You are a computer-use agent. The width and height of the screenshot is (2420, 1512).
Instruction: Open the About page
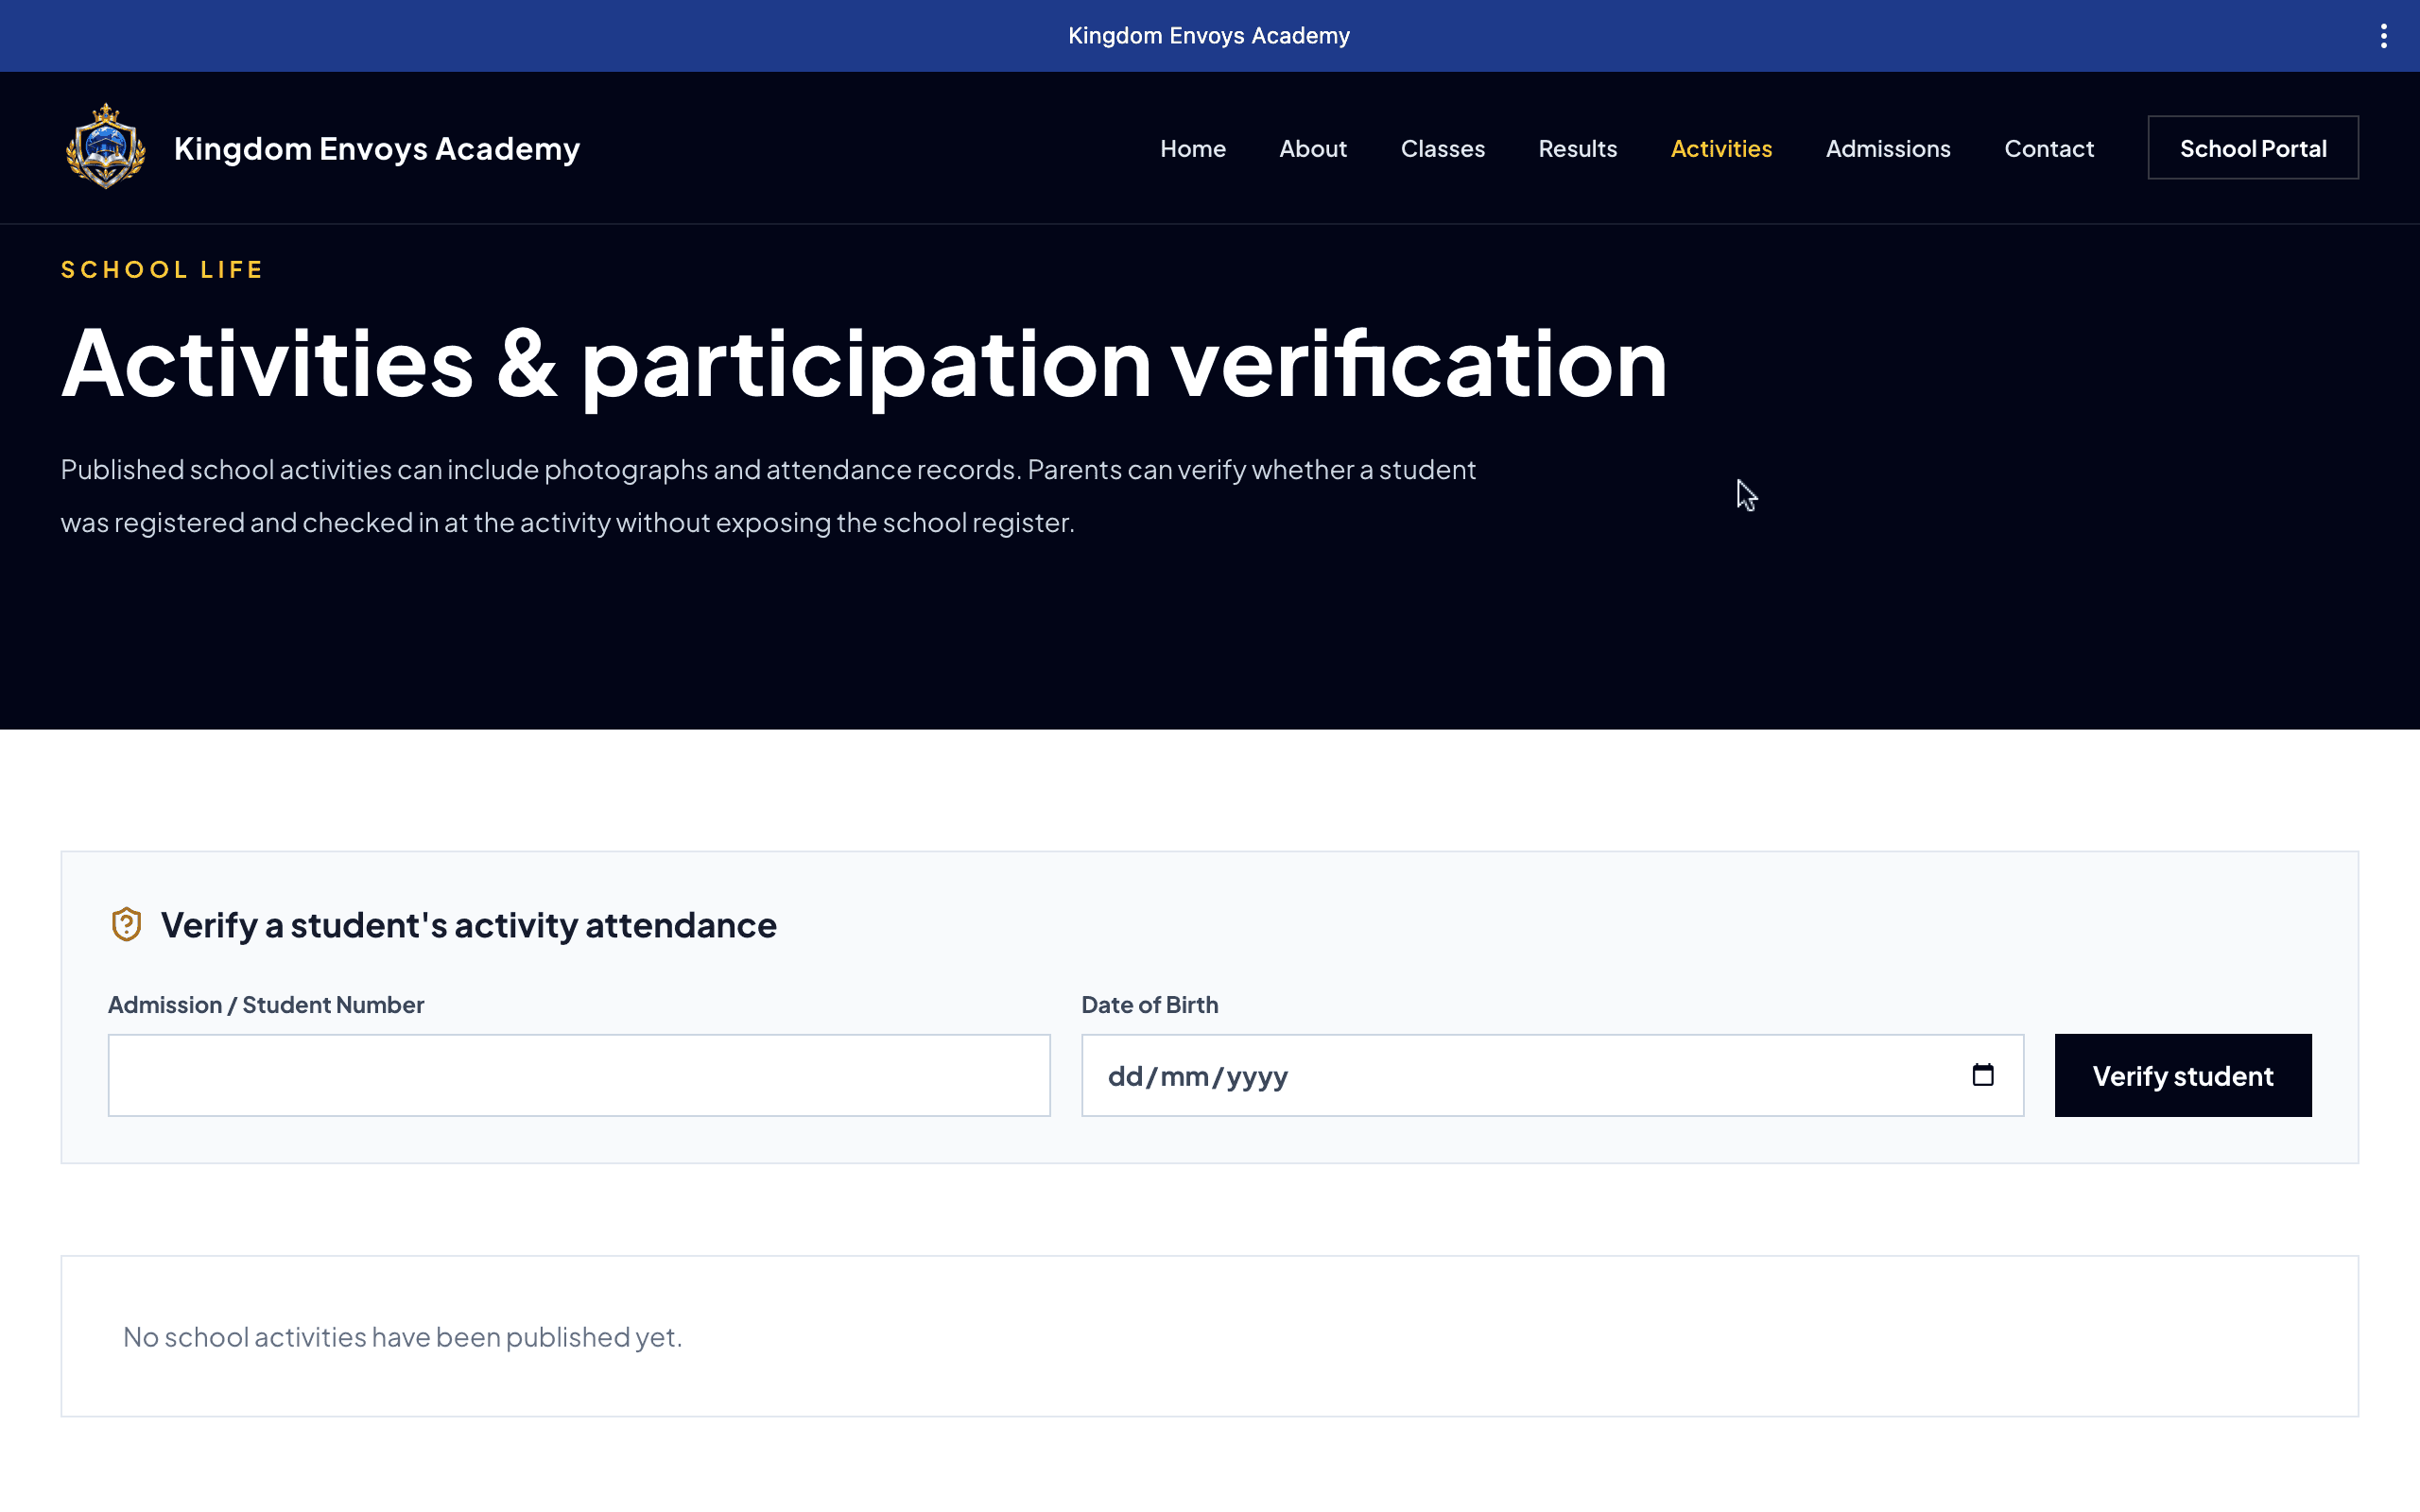[x=1312, y=148]
